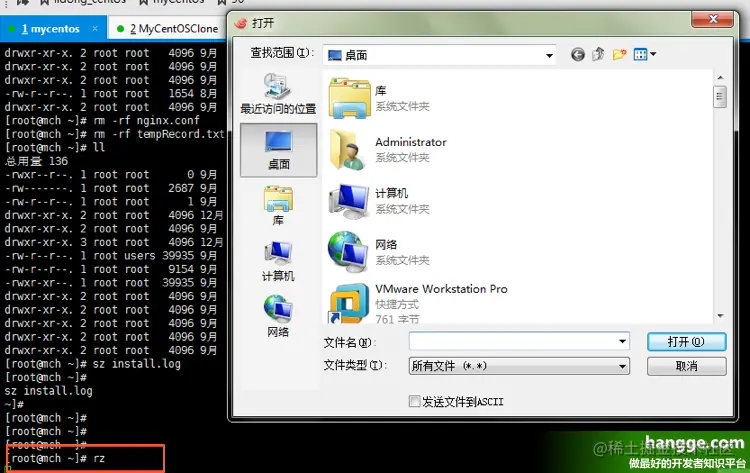Screen dimensions: 750x473
Task: Open the 文件名 combo box dropdown arrow
Action: [622, 341]
